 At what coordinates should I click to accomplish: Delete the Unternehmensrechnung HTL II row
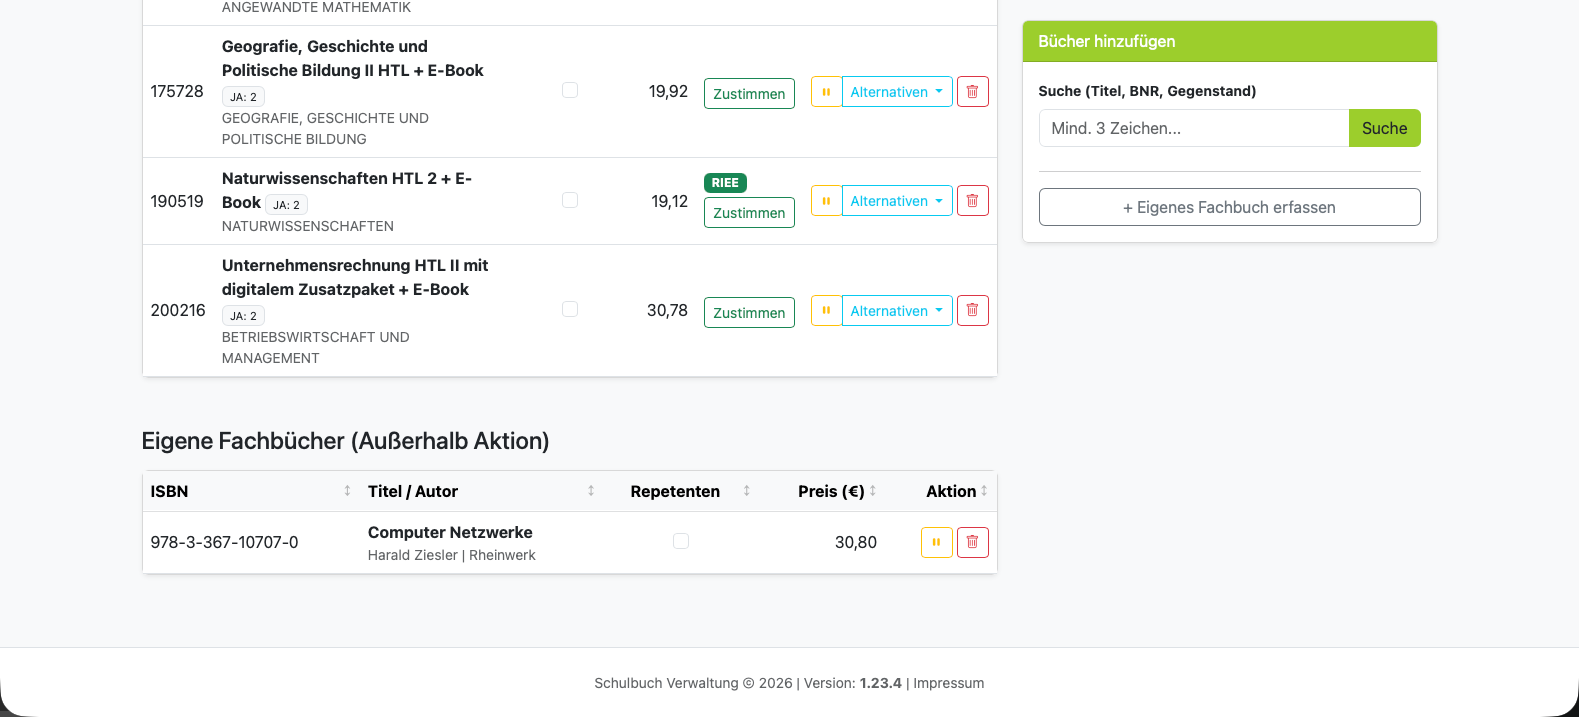click(x=972, y=311)
